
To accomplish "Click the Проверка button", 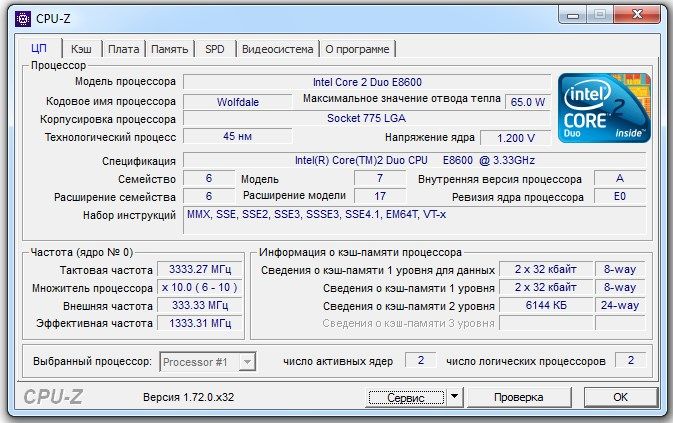I will (x=519, y=397).
